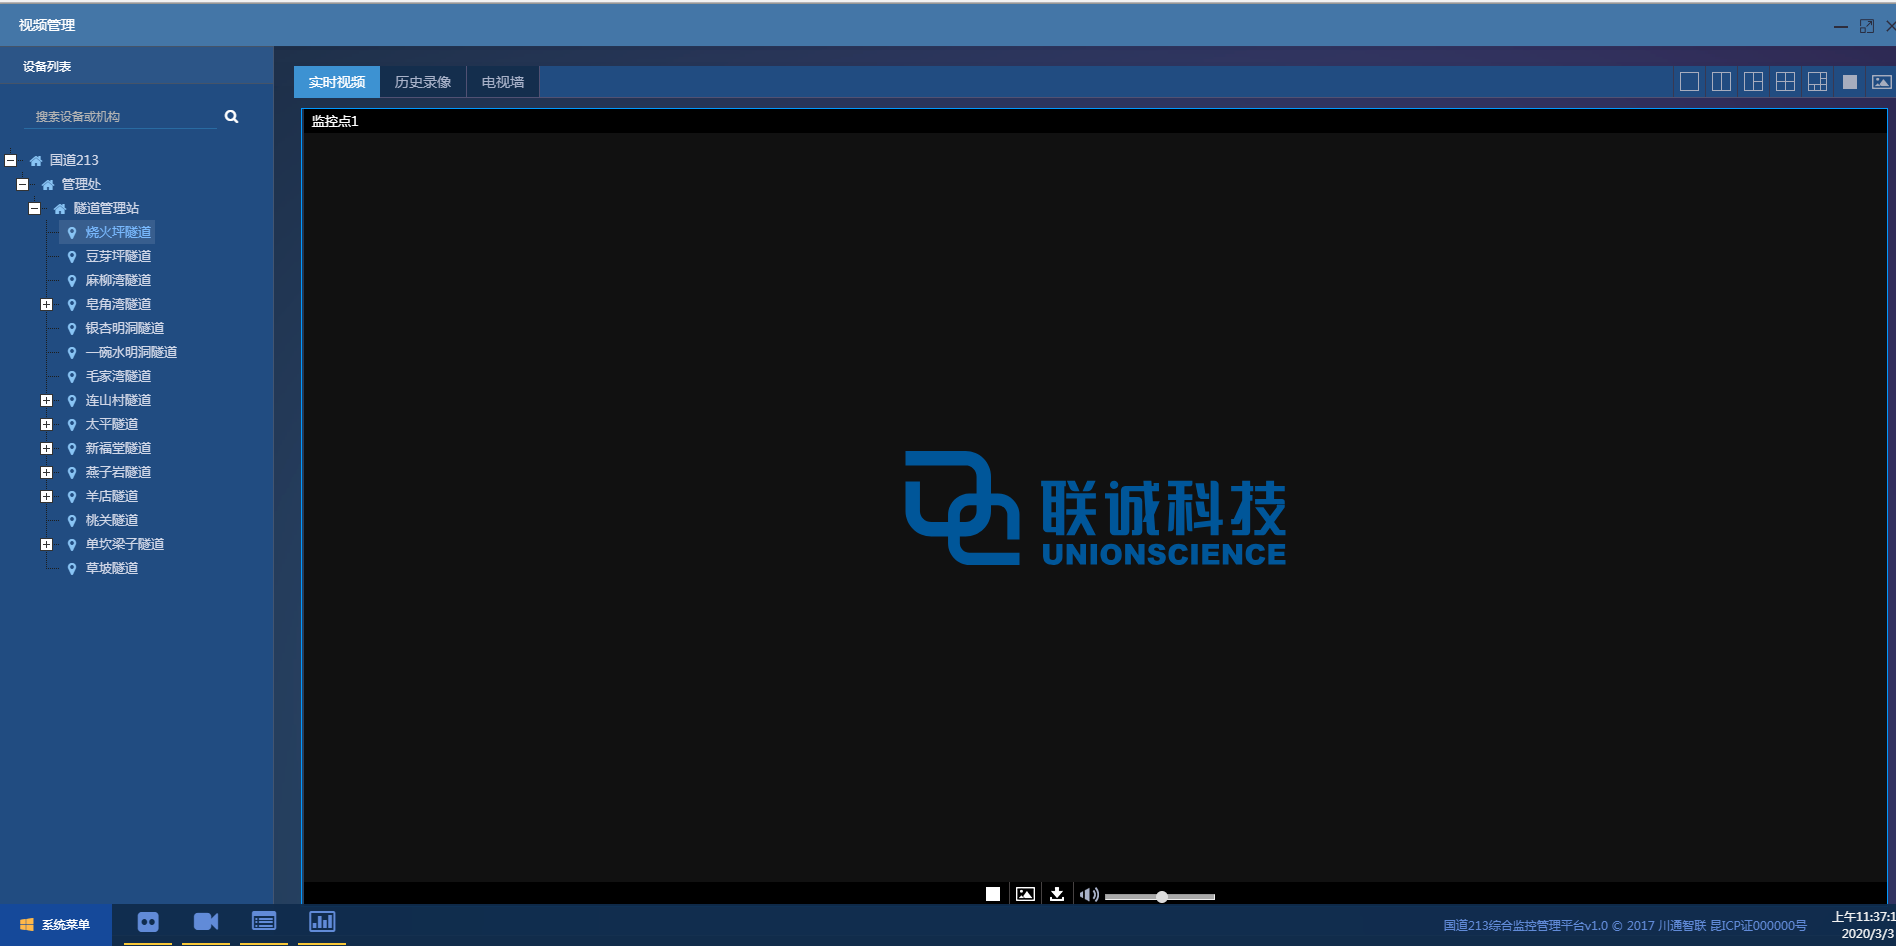The image size is (1896, 946).
Task: Expand the 单坎梁子隧道 node
Action: point(46,544)
